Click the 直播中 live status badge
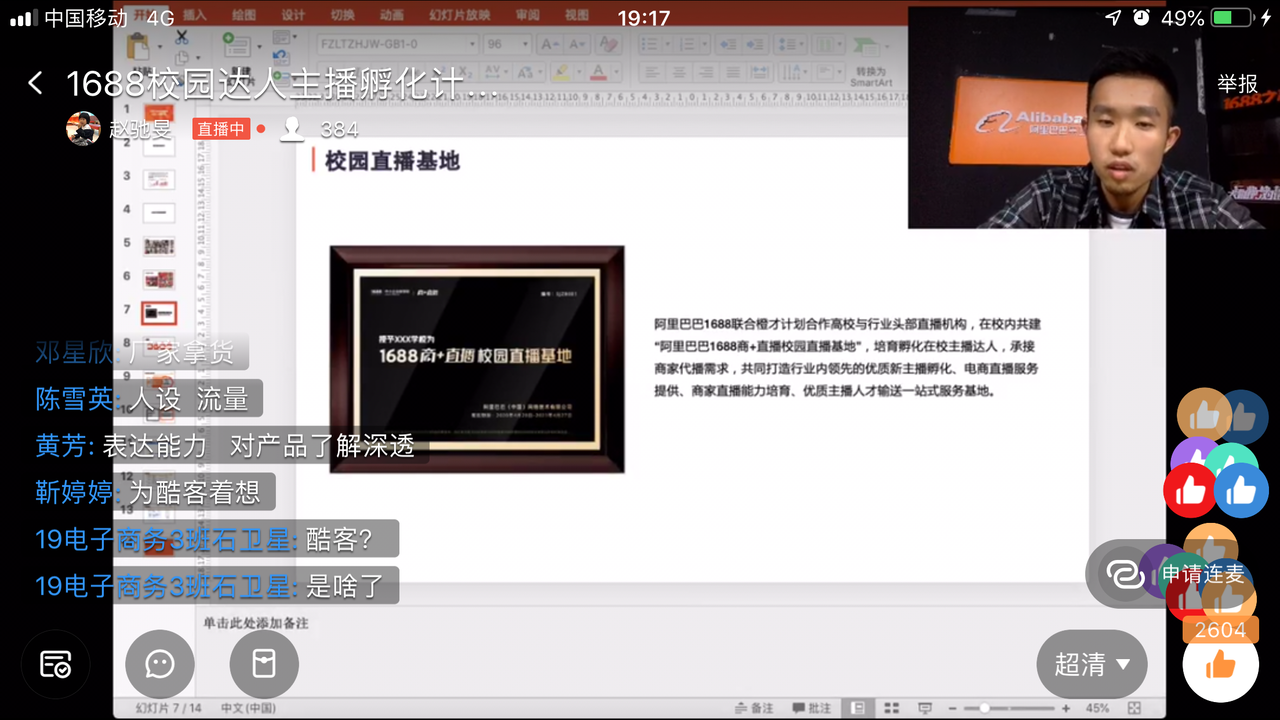The image size is (1280, 720). click(220, 130)
